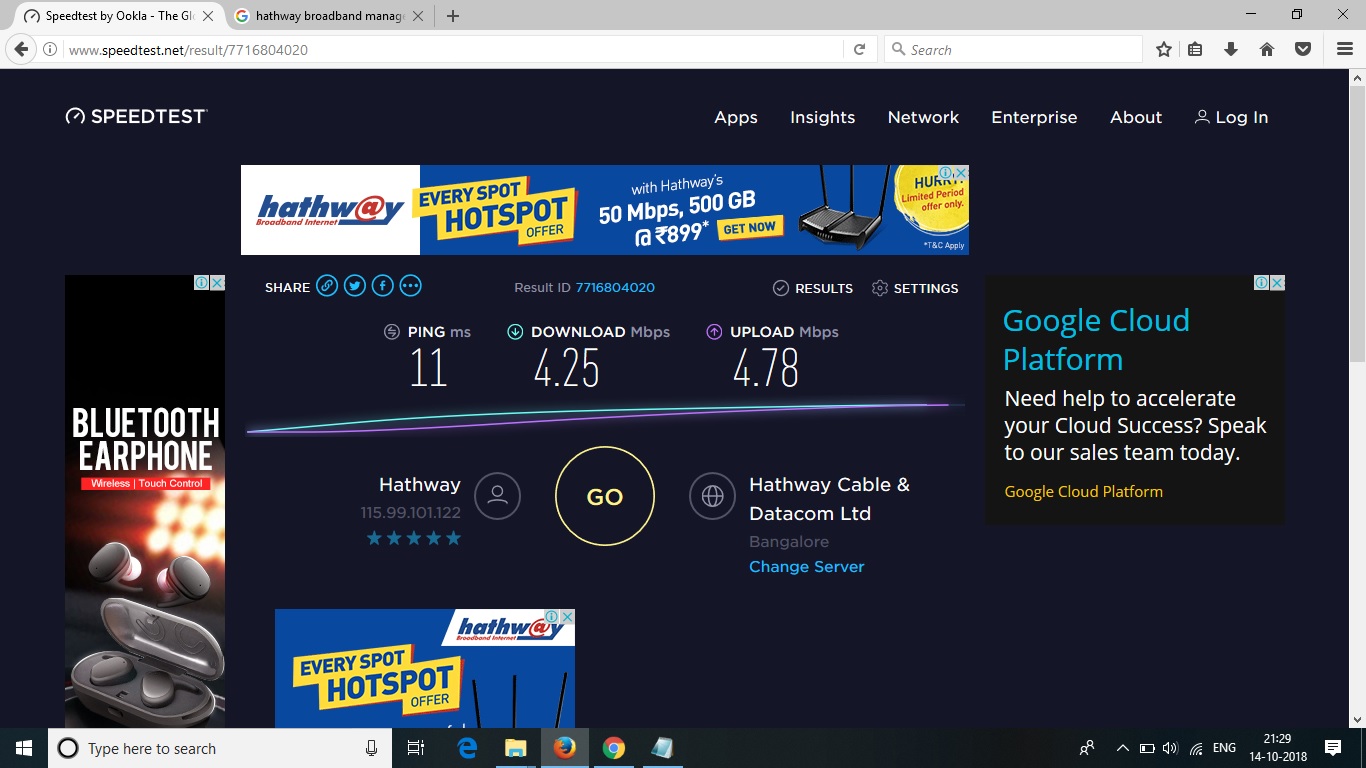
Task: Open the Firefox downloads arrow icon
Action: point(1231,49)
